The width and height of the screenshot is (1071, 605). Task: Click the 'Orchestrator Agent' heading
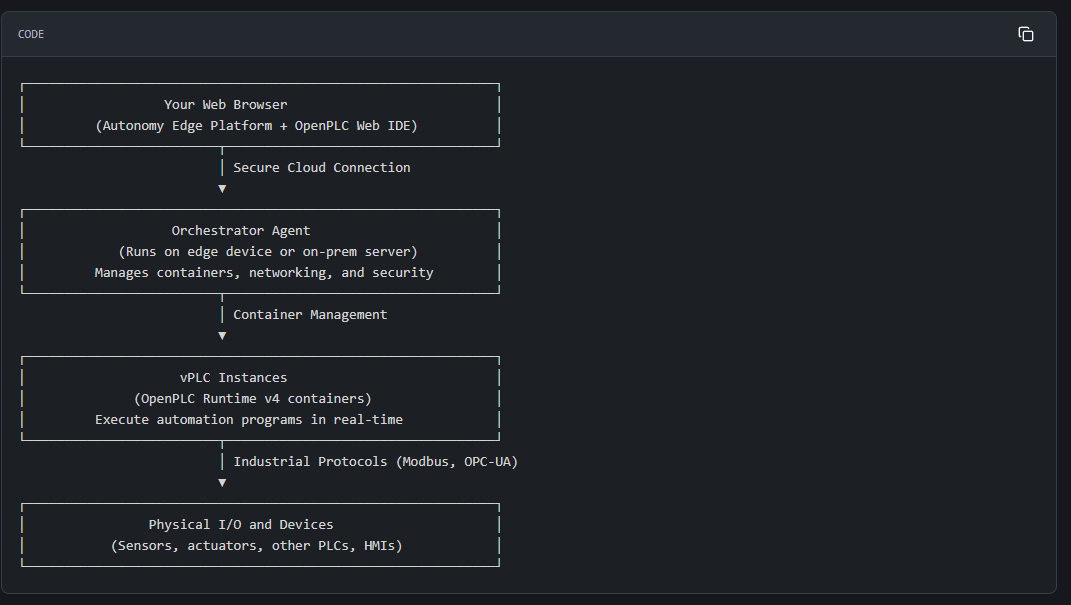tap(241, 231)
